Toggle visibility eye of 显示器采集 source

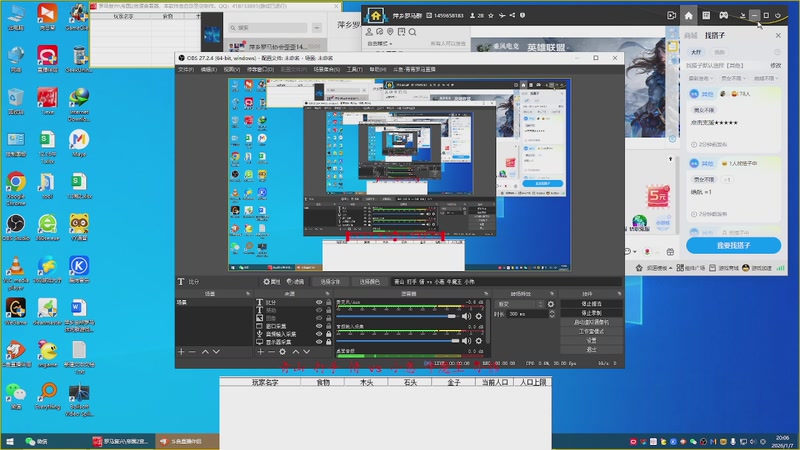click(319, 342)
